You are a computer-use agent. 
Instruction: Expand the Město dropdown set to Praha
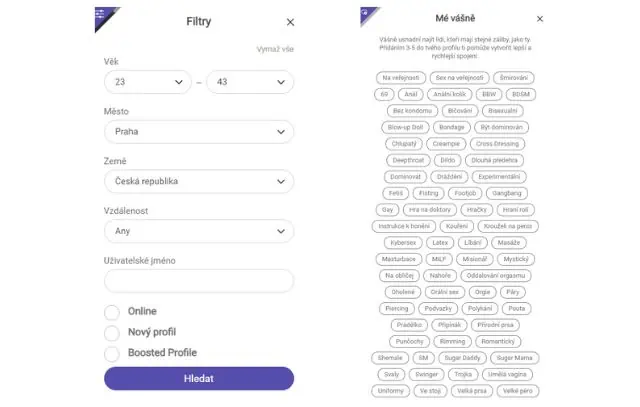point(199,132)
